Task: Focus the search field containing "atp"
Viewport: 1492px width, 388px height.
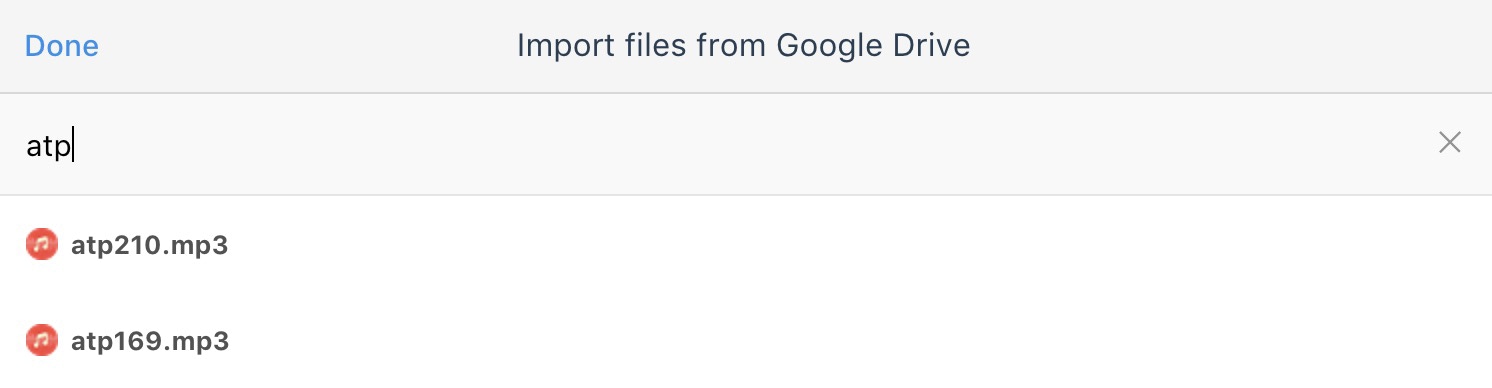Action: pos(746,144)
